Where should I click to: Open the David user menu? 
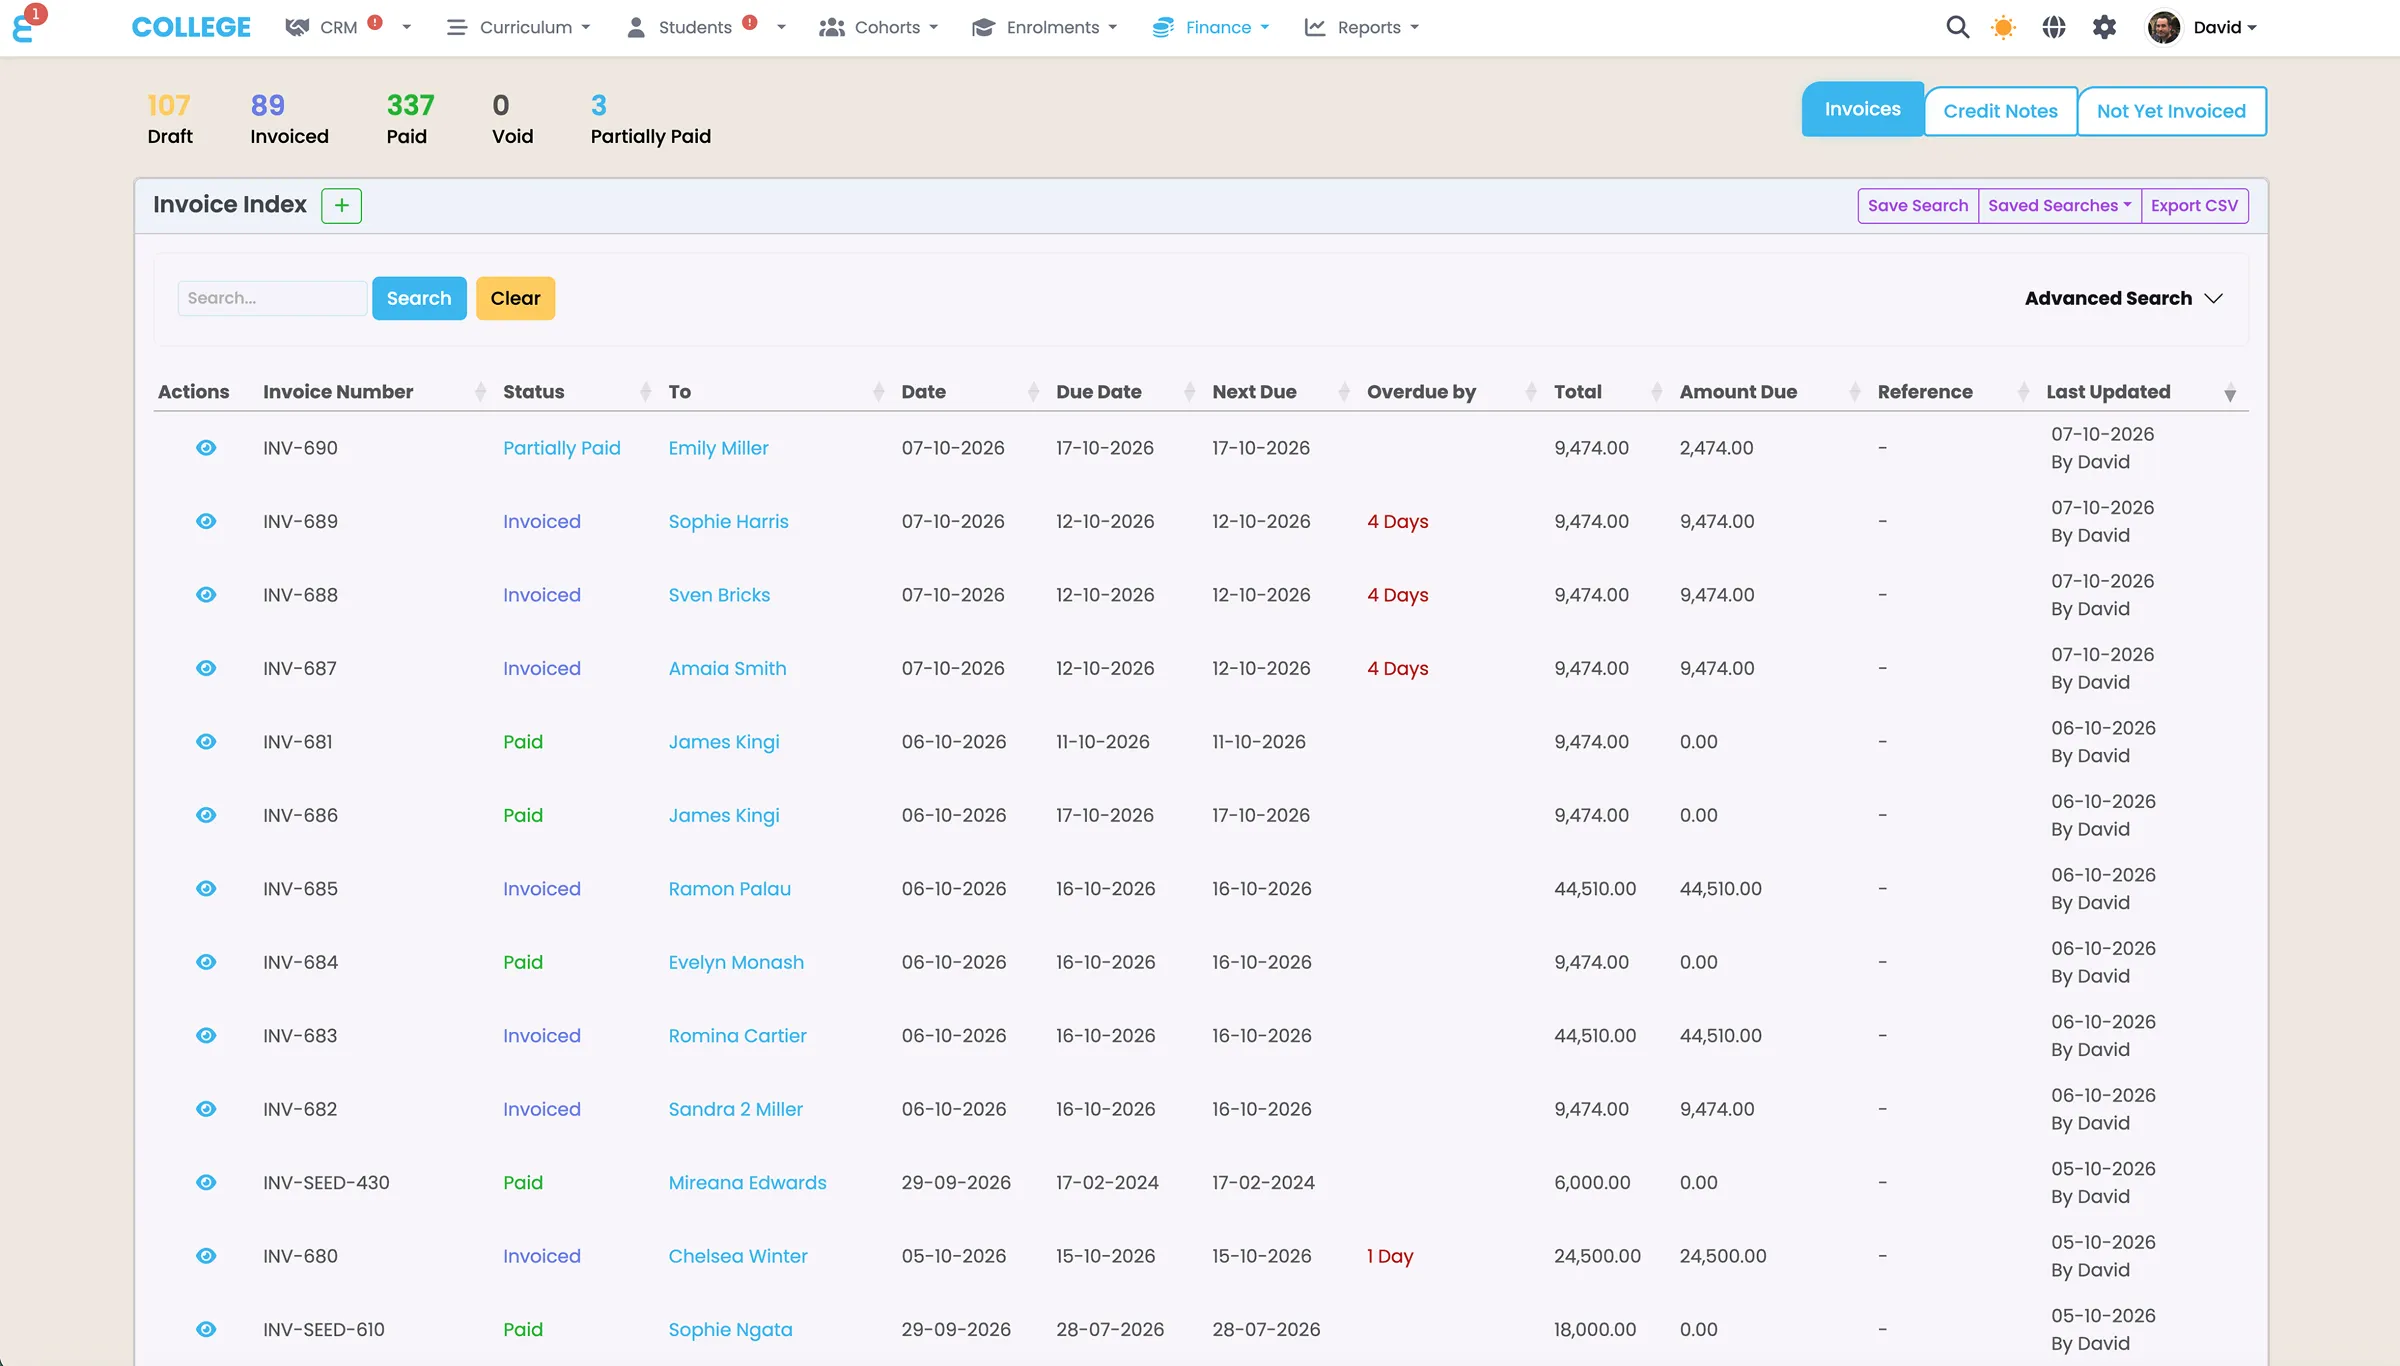tap(2203, 27)
